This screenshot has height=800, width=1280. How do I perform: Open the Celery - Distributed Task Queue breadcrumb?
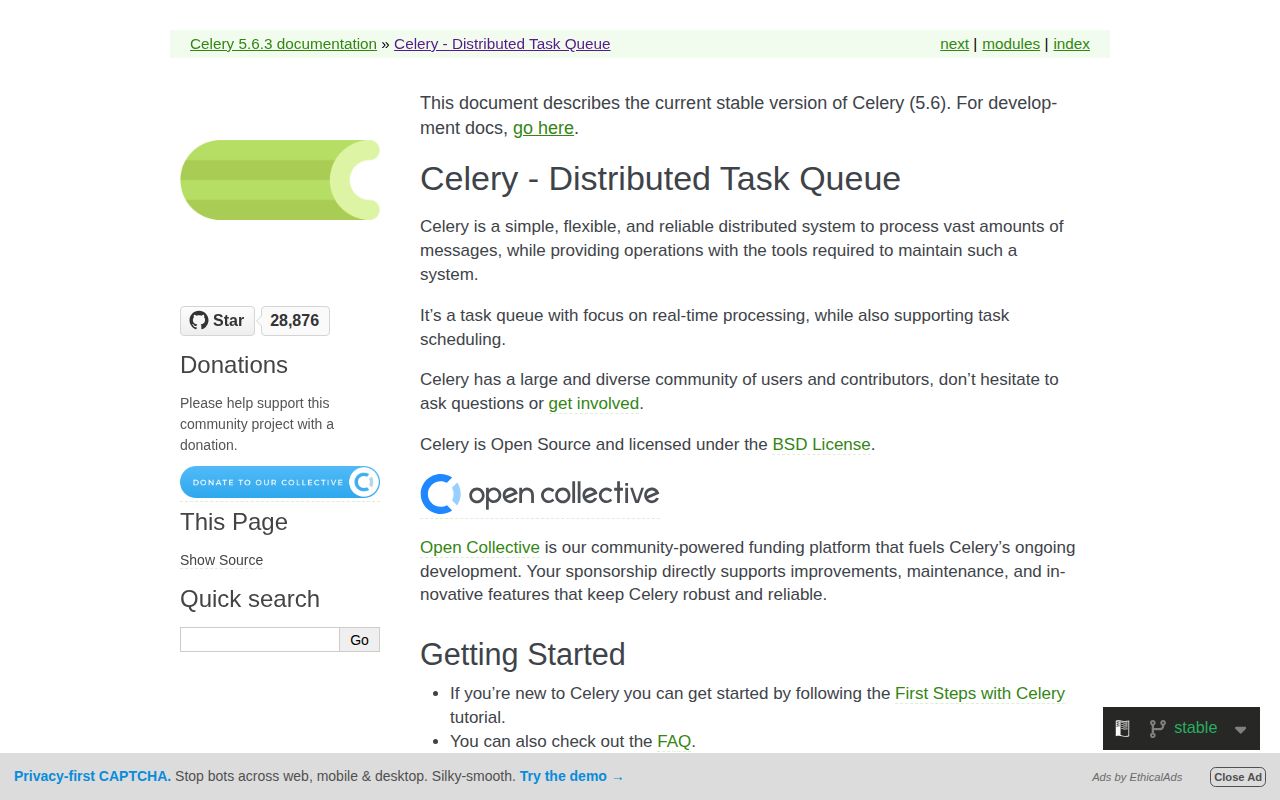click(502, 44)
